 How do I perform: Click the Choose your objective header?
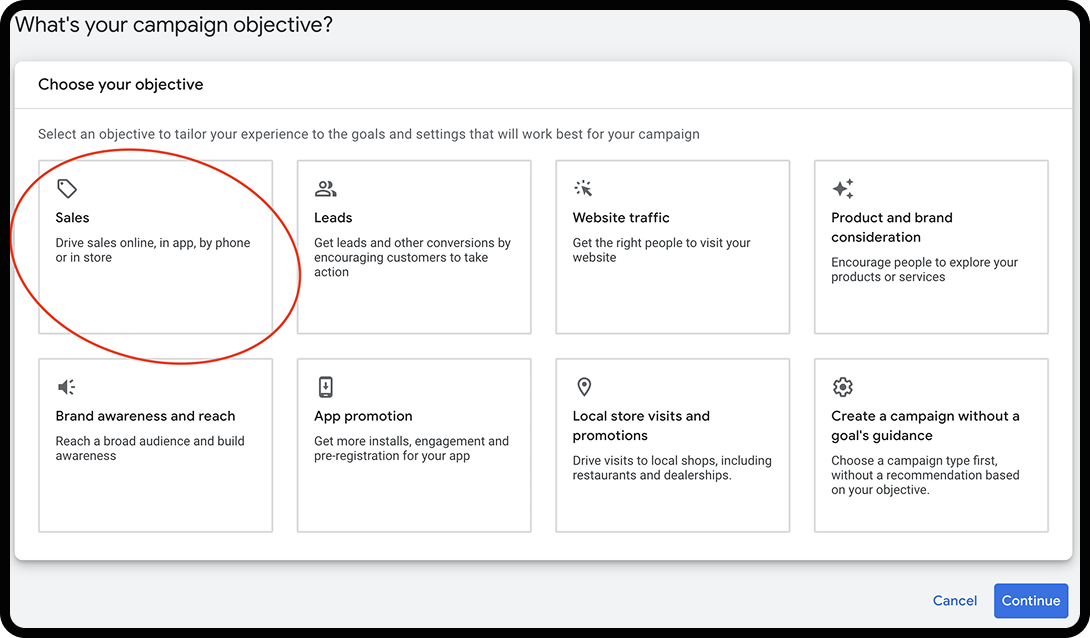click(120, 84)
